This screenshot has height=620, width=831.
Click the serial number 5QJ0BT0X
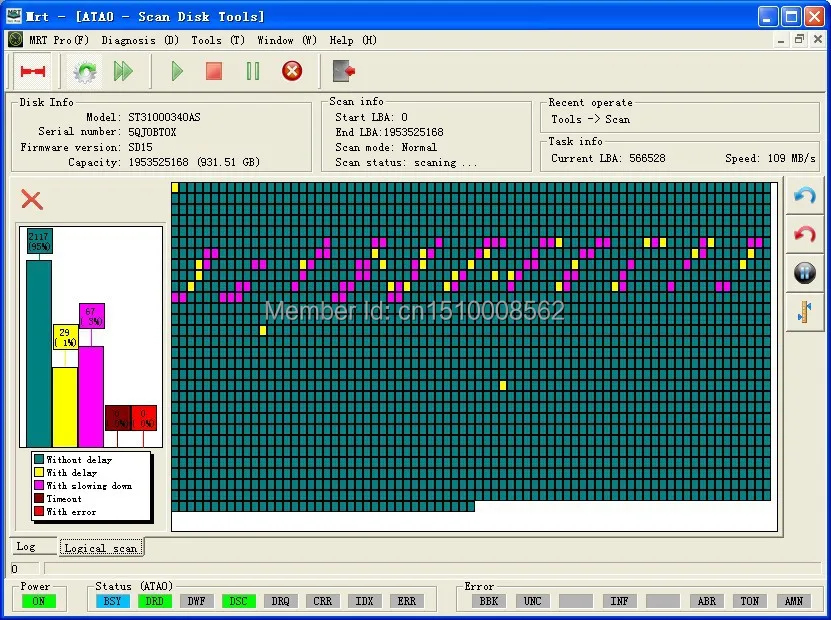click(152, 132)
